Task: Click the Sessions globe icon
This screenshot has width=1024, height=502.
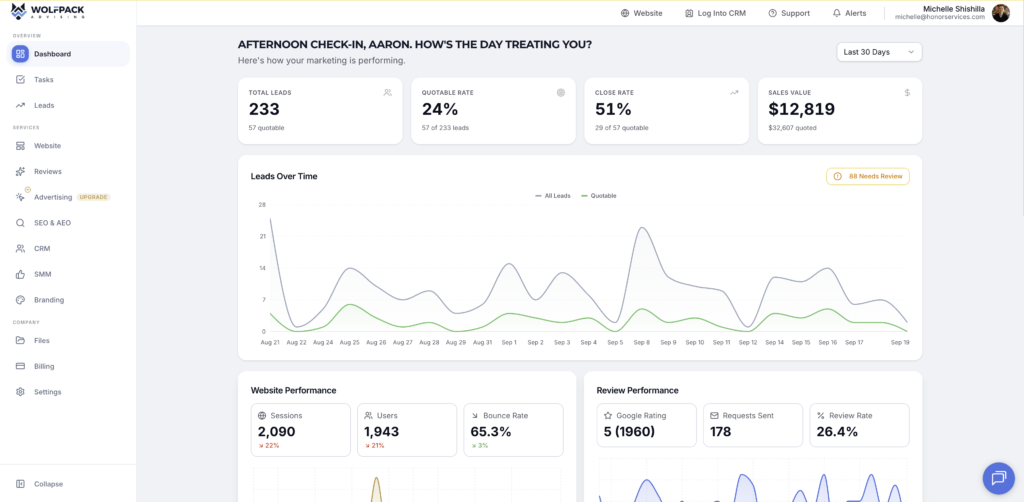Action: [x=262, y=415]
